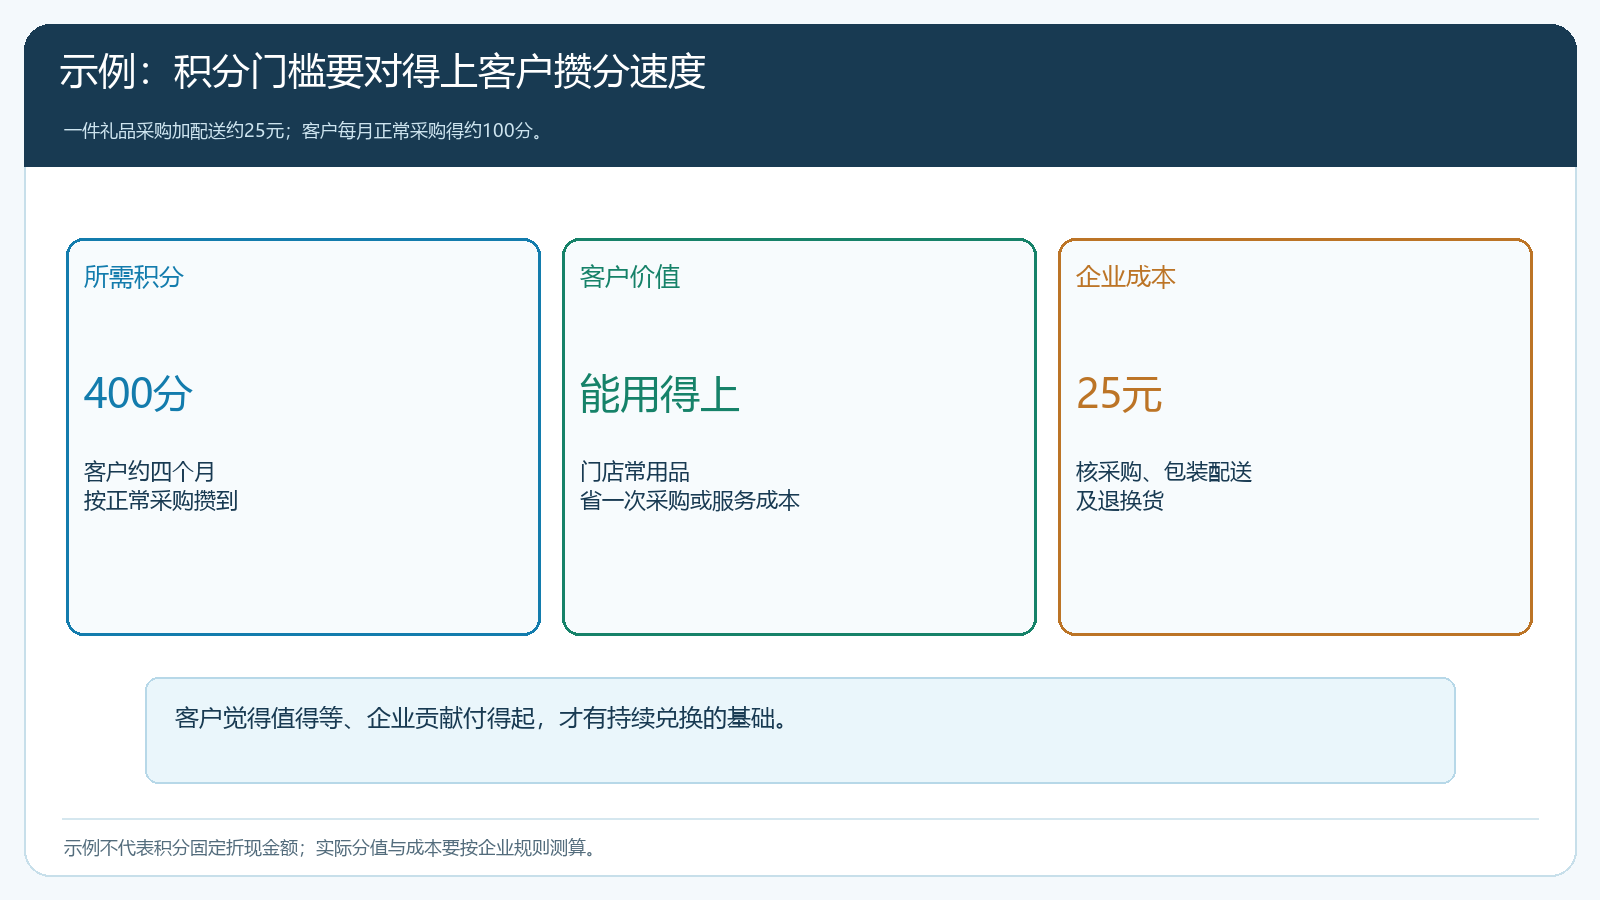Viewport: 1600px width, 900px height.
Task: Click the 企业成本 card heading
Action: tap(1126, 277)
